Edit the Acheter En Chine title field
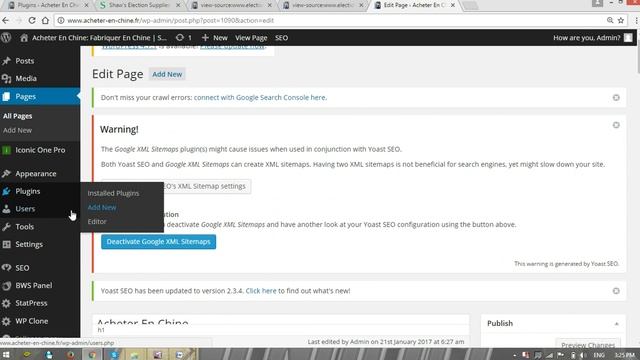640x360 pixels. [x=281, y=322]
